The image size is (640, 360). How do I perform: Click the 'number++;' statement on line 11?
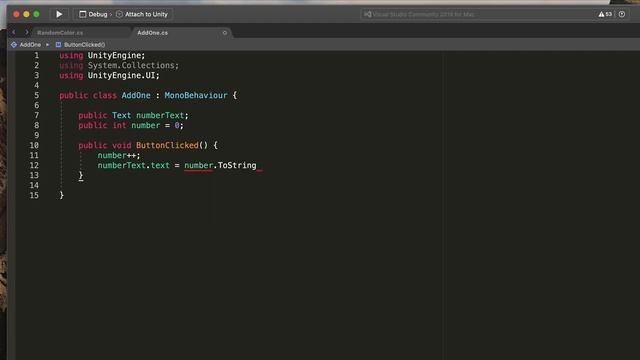coord(119,156)
